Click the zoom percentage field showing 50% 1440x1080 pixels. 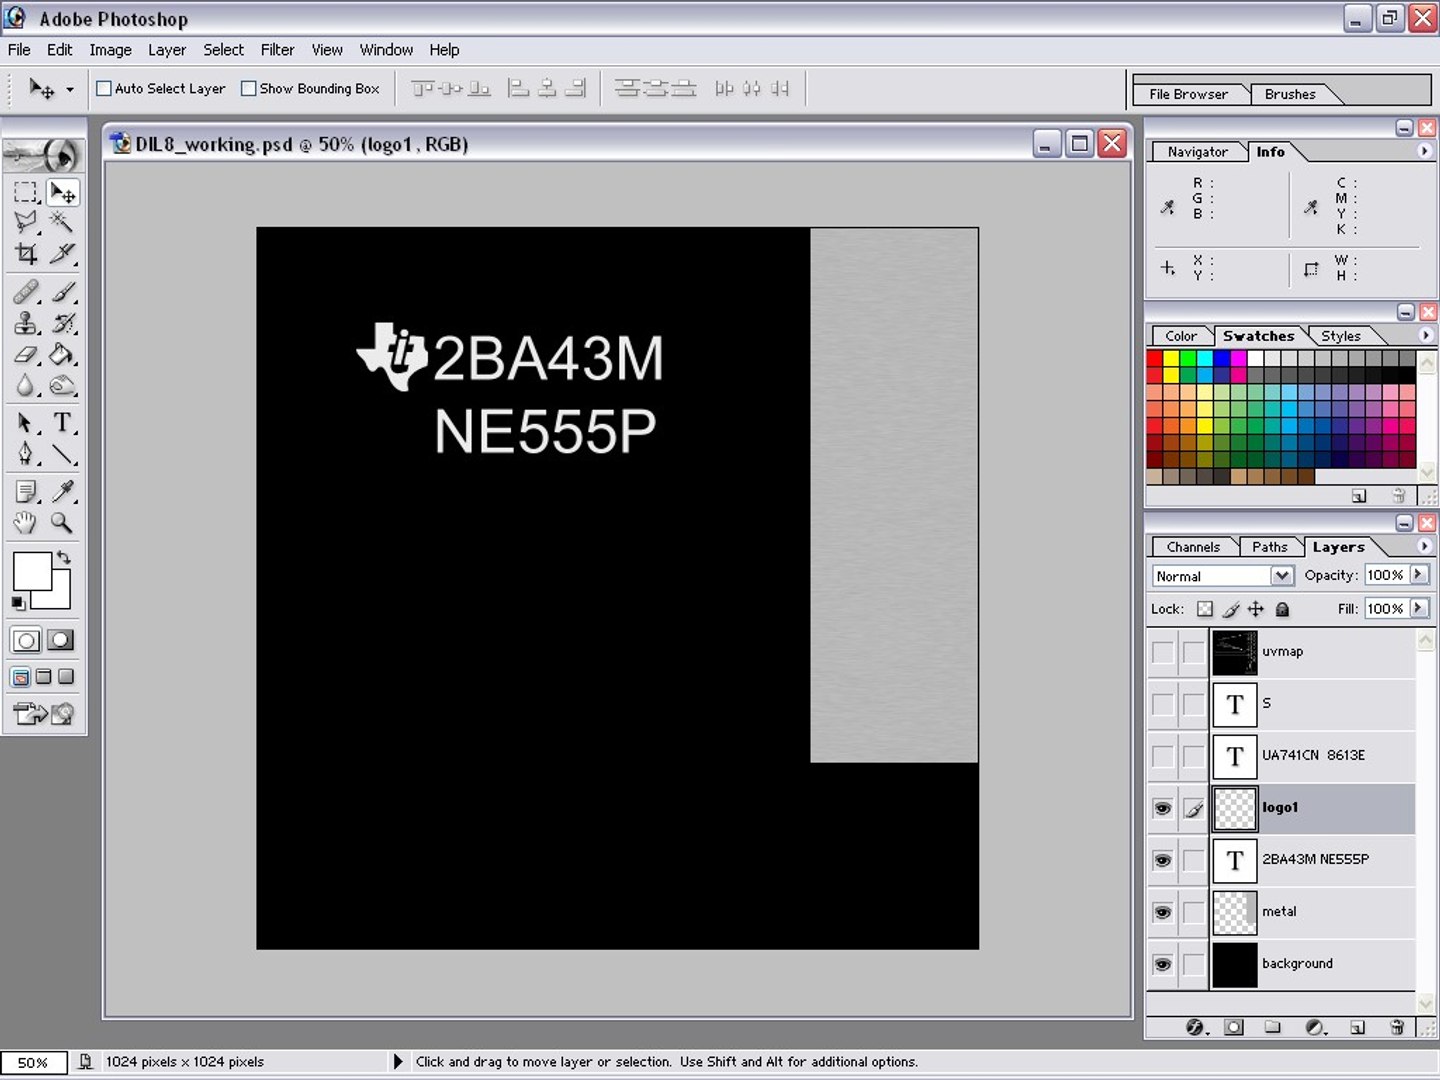33,1062
